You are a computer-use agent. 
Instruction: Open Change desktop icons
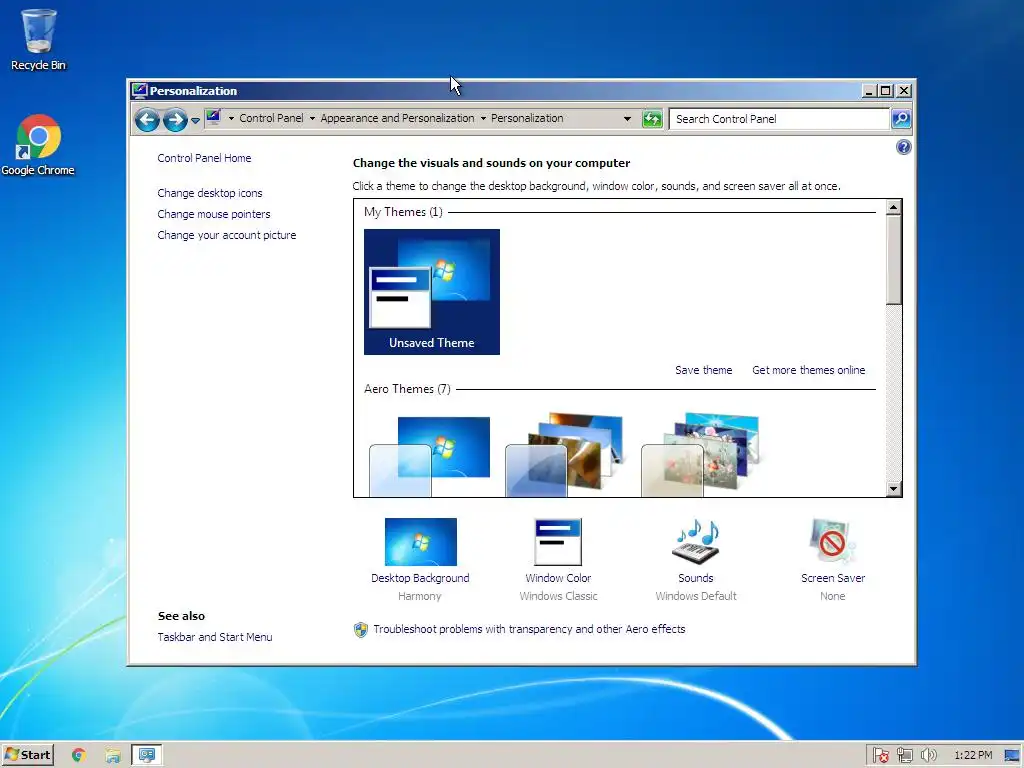pos(210,193)
